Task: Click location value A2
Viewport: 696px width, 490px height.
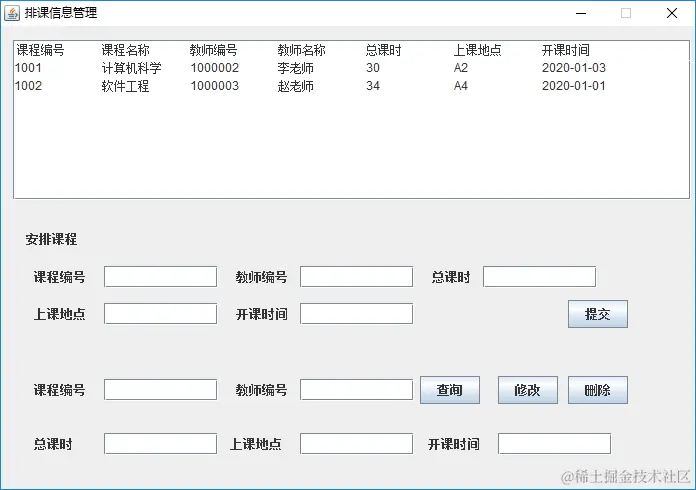Action: pos(461,68)
